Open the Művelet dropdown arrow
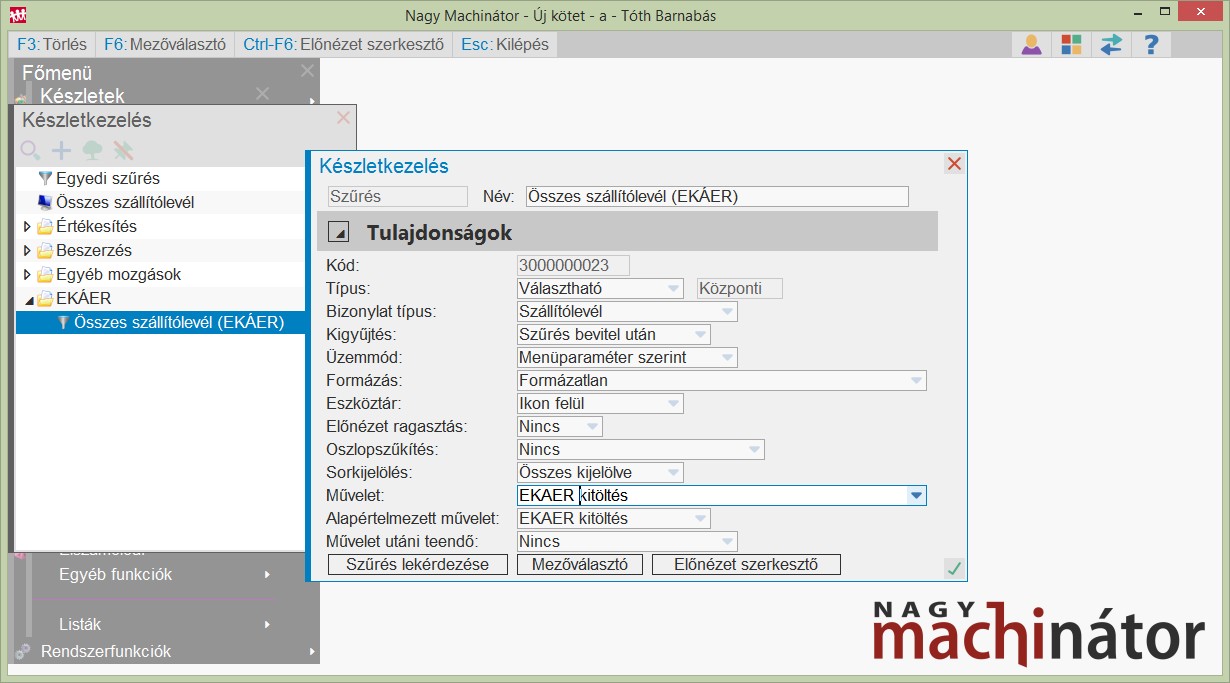The width and height of the screenshot is (1230, 683). pyautogui.click(x=915, y=495)
